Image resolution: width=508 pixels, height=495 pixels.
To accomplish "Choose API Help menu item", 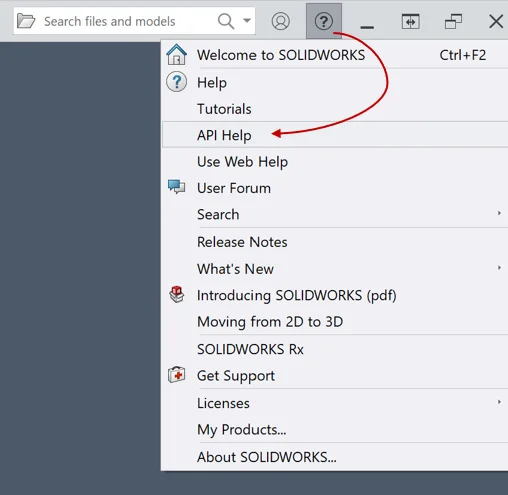I will point(335,135).
